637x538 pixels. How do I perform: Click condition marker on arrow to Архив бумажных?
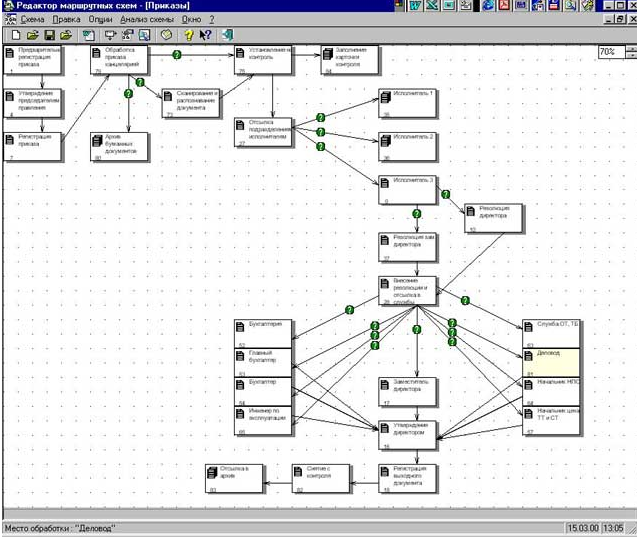[128, 94]
